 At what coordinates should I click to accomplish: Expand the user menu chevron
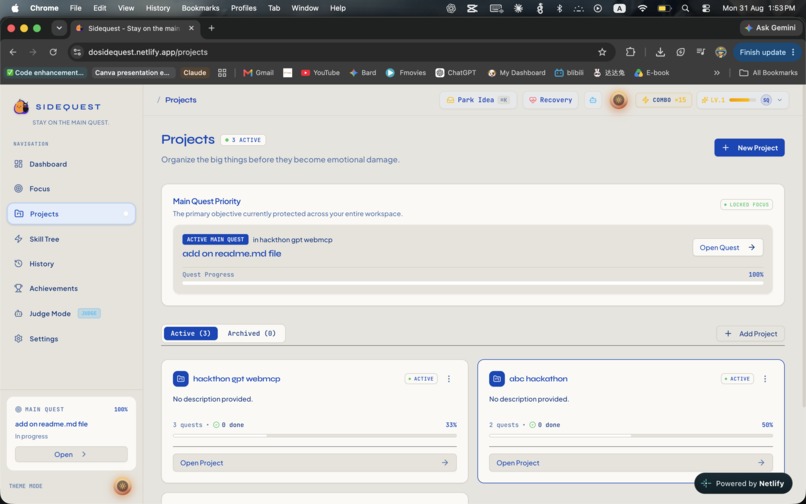(780, 100)
